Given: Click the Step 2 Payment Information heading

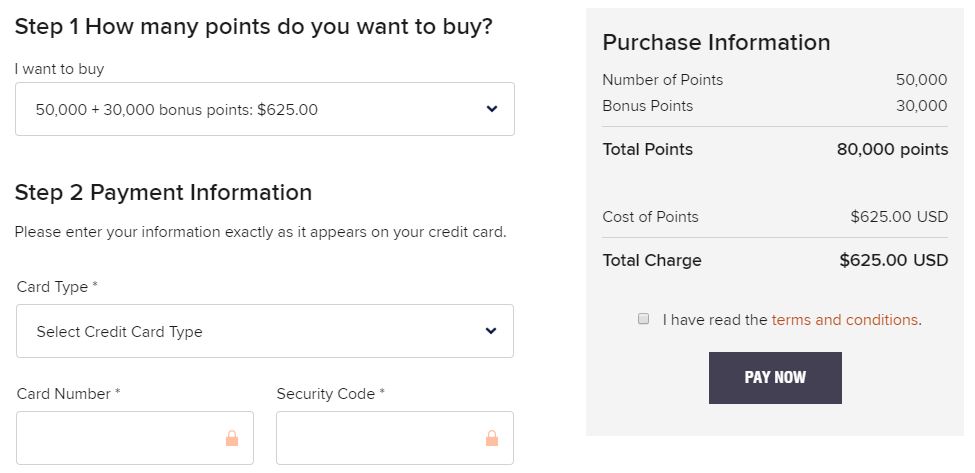Looking at the screenshot, I should tap(163, 192).
